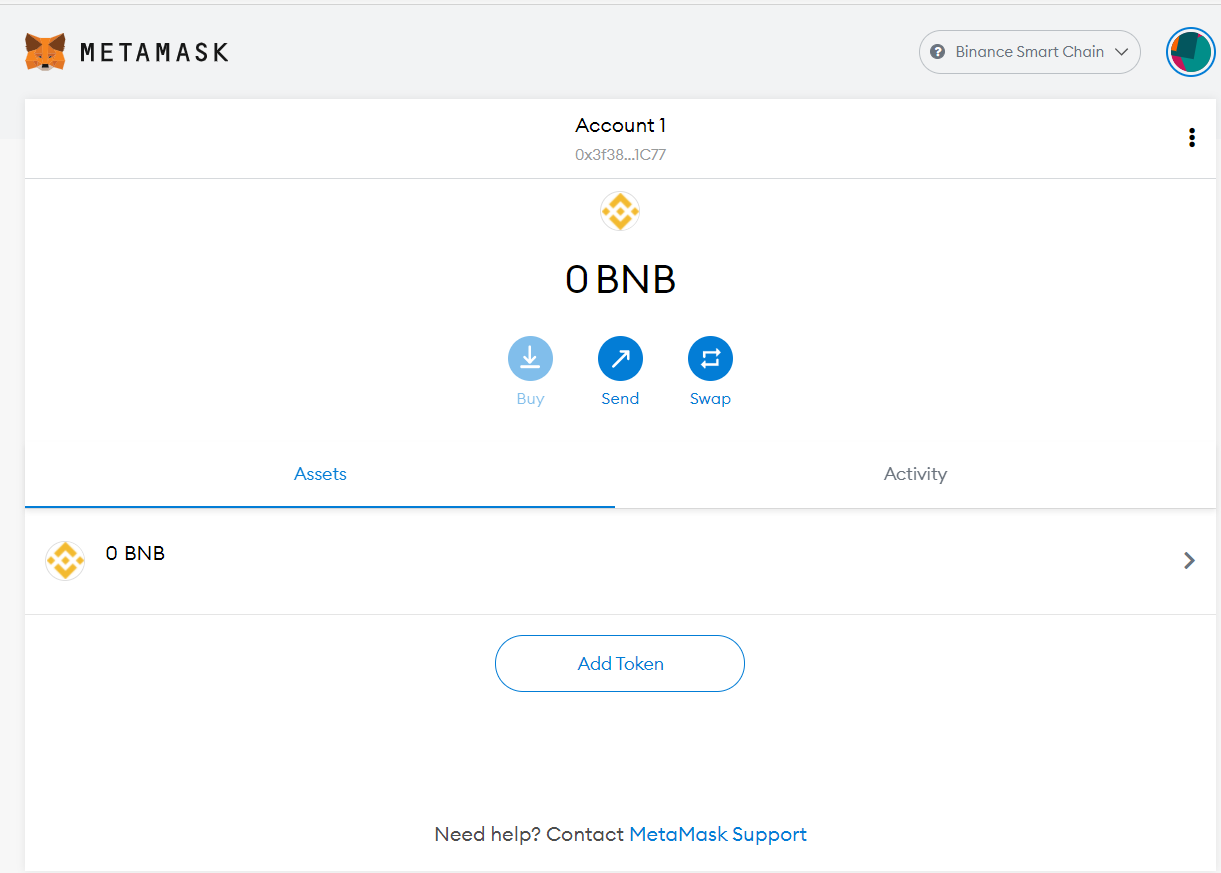The height and width of the screenshot is (873, 1221).
Task: Open the three-dot account options menu
Action: [x=1191, y=138]
